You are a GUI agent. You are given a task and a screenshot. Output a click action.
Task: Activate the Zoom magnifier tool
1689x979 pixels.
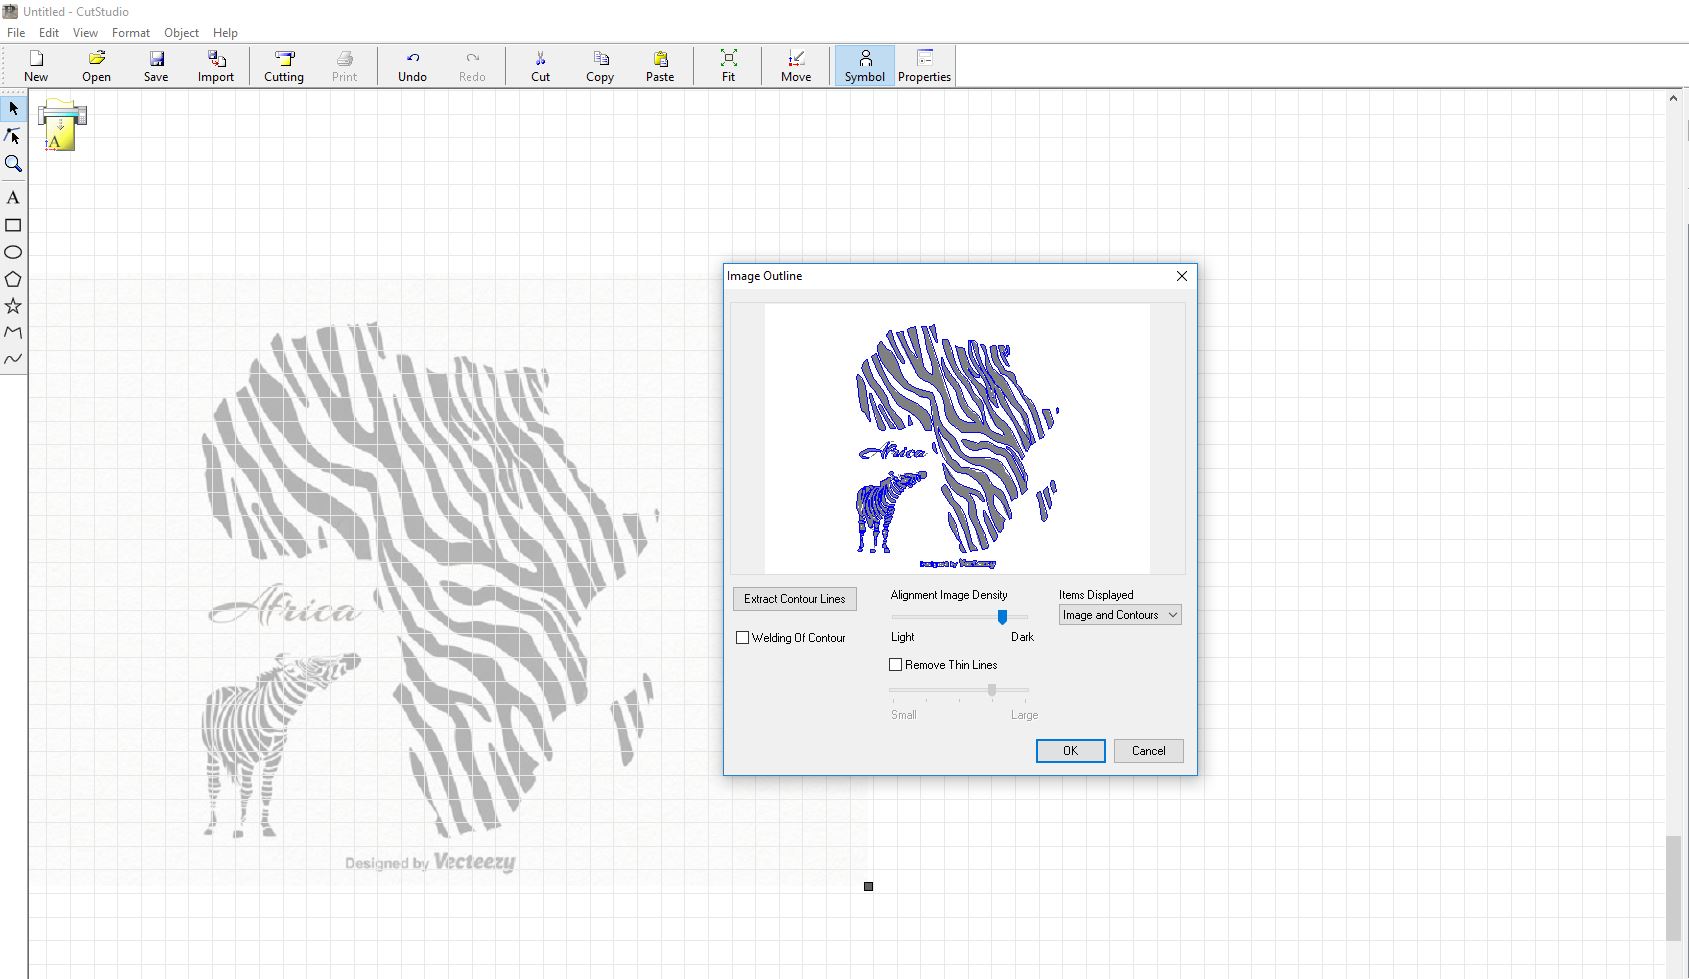[13, 164]
